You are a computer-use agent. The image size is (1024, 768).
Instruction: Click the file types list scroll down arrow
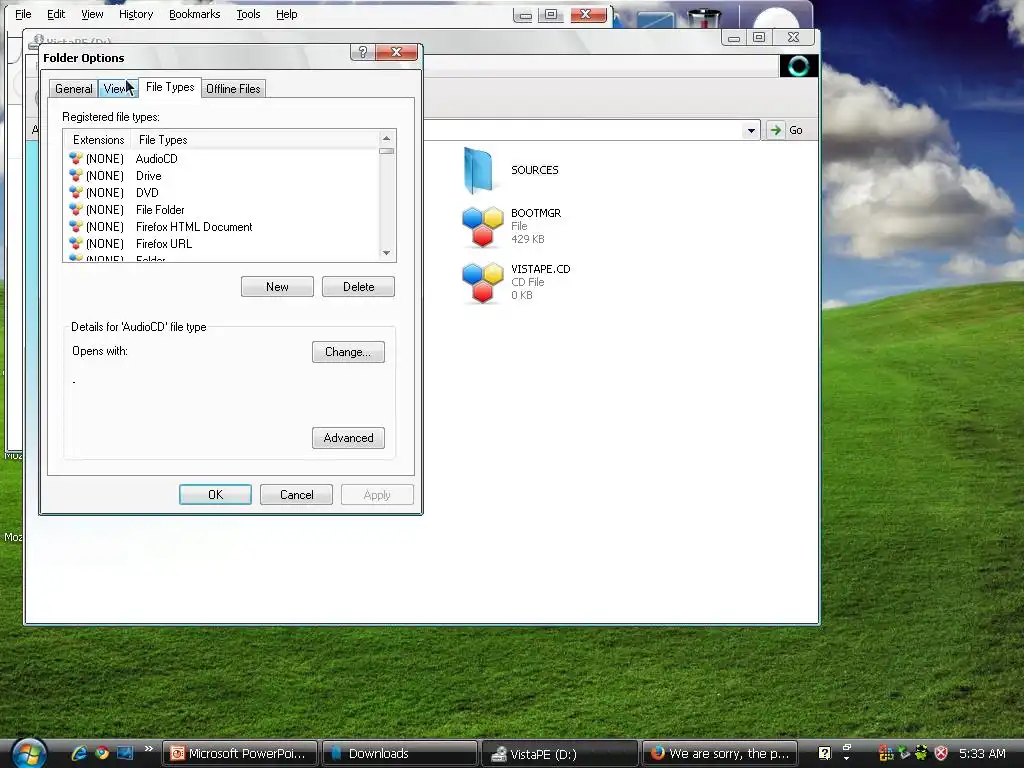(x=387, y=253)
